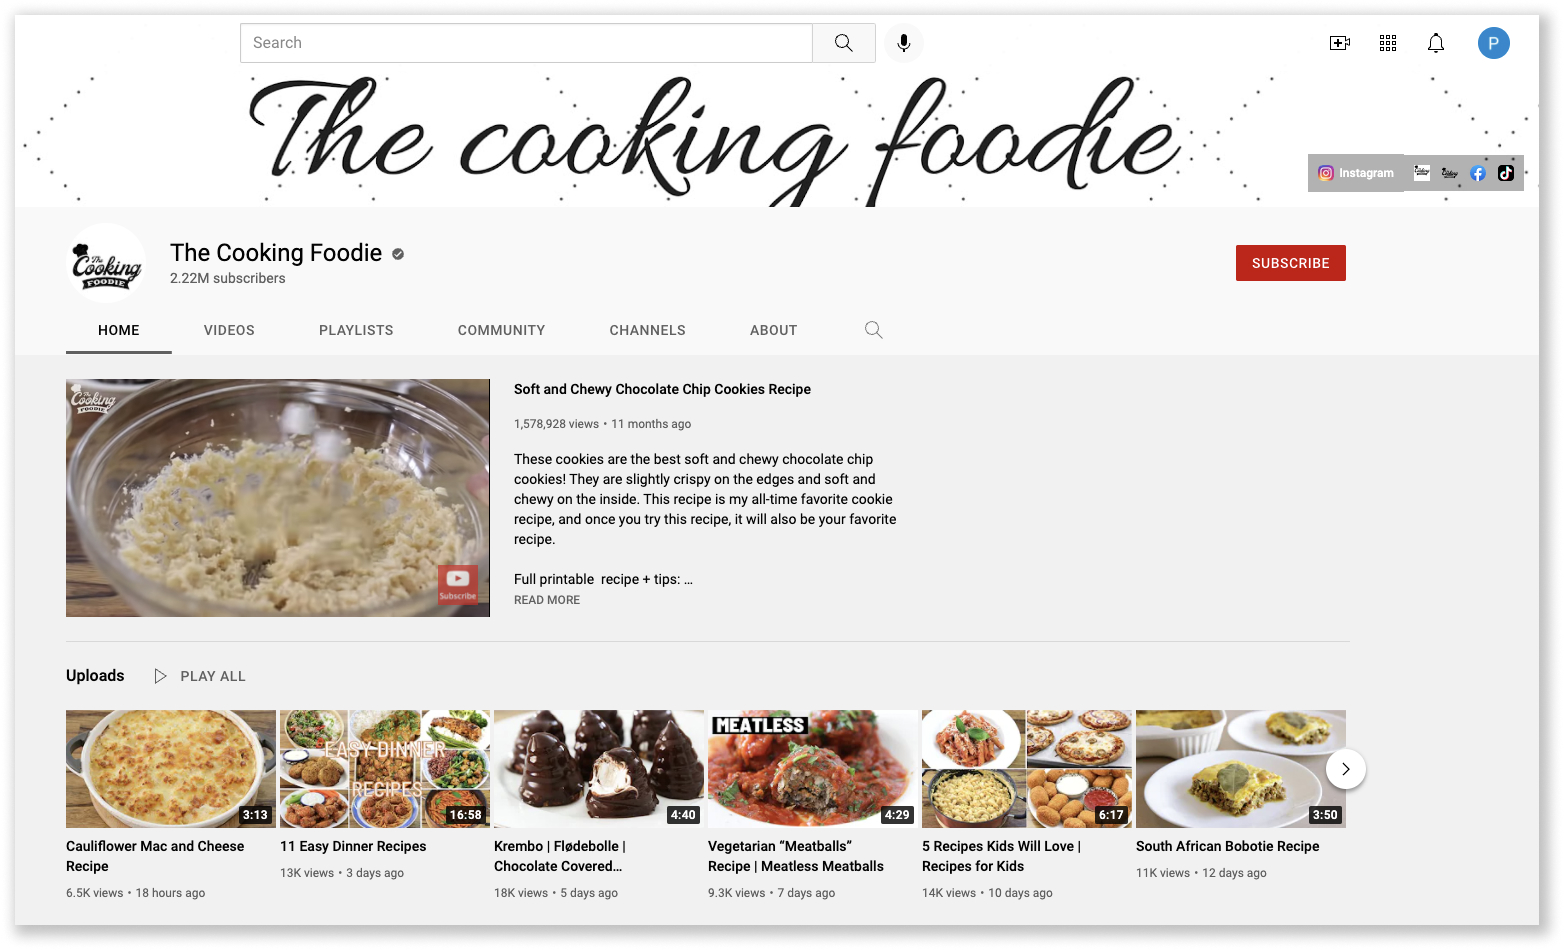The image size is (1564, 950).
Task: Open the channel's TikTok icon
Action: (1506, 172)
